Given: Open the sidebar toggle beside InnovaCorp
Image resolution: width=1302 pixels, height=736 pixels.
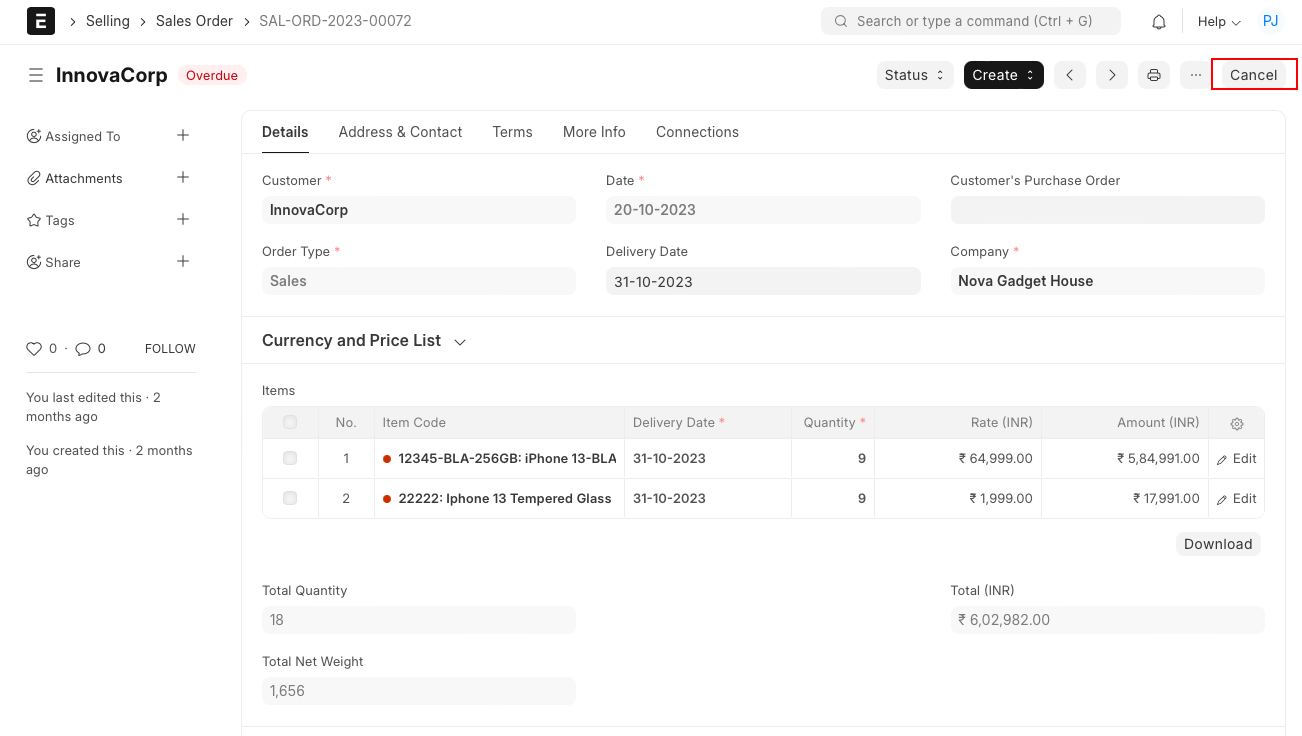Looking at the screenshot, I should point(36,74).
